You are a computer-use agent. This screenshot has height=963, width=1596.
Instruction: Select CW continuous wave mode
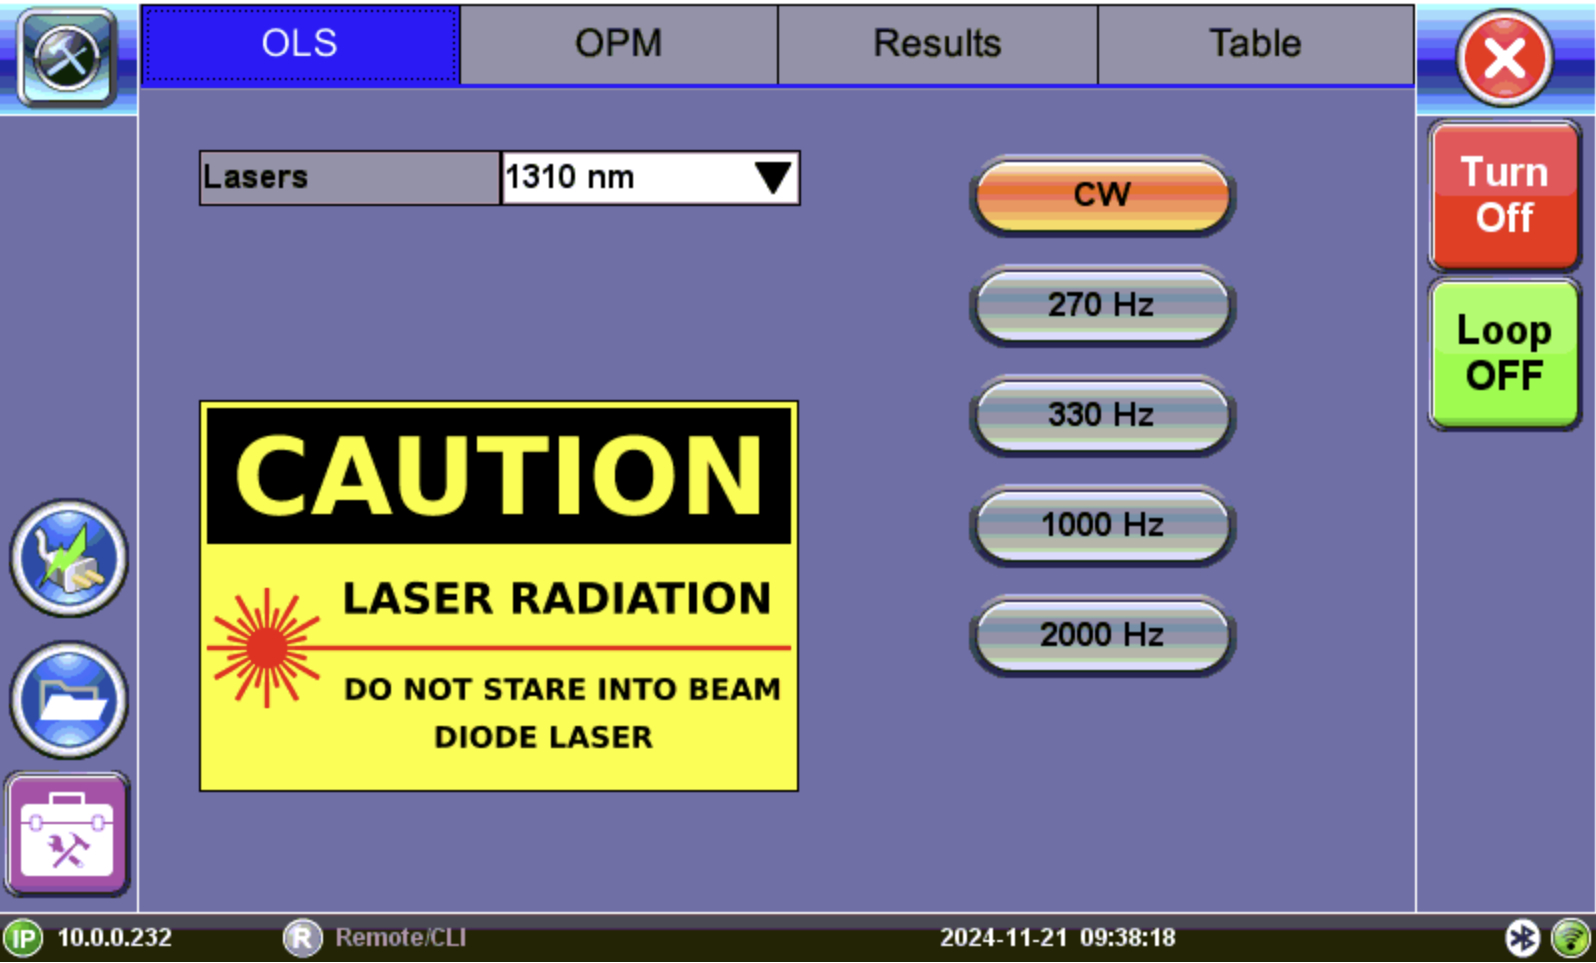coord(1102,195)
